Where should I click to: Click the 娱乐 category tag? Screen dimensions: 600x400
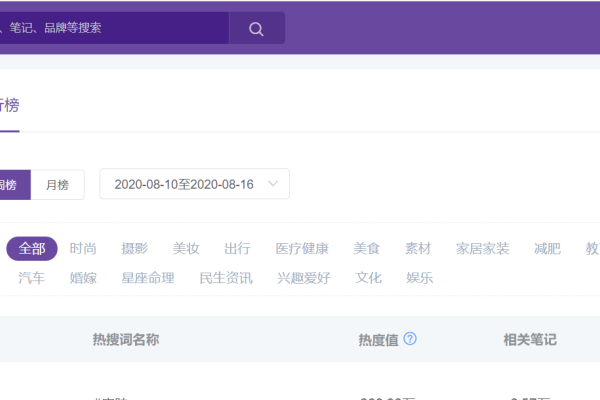419,278
